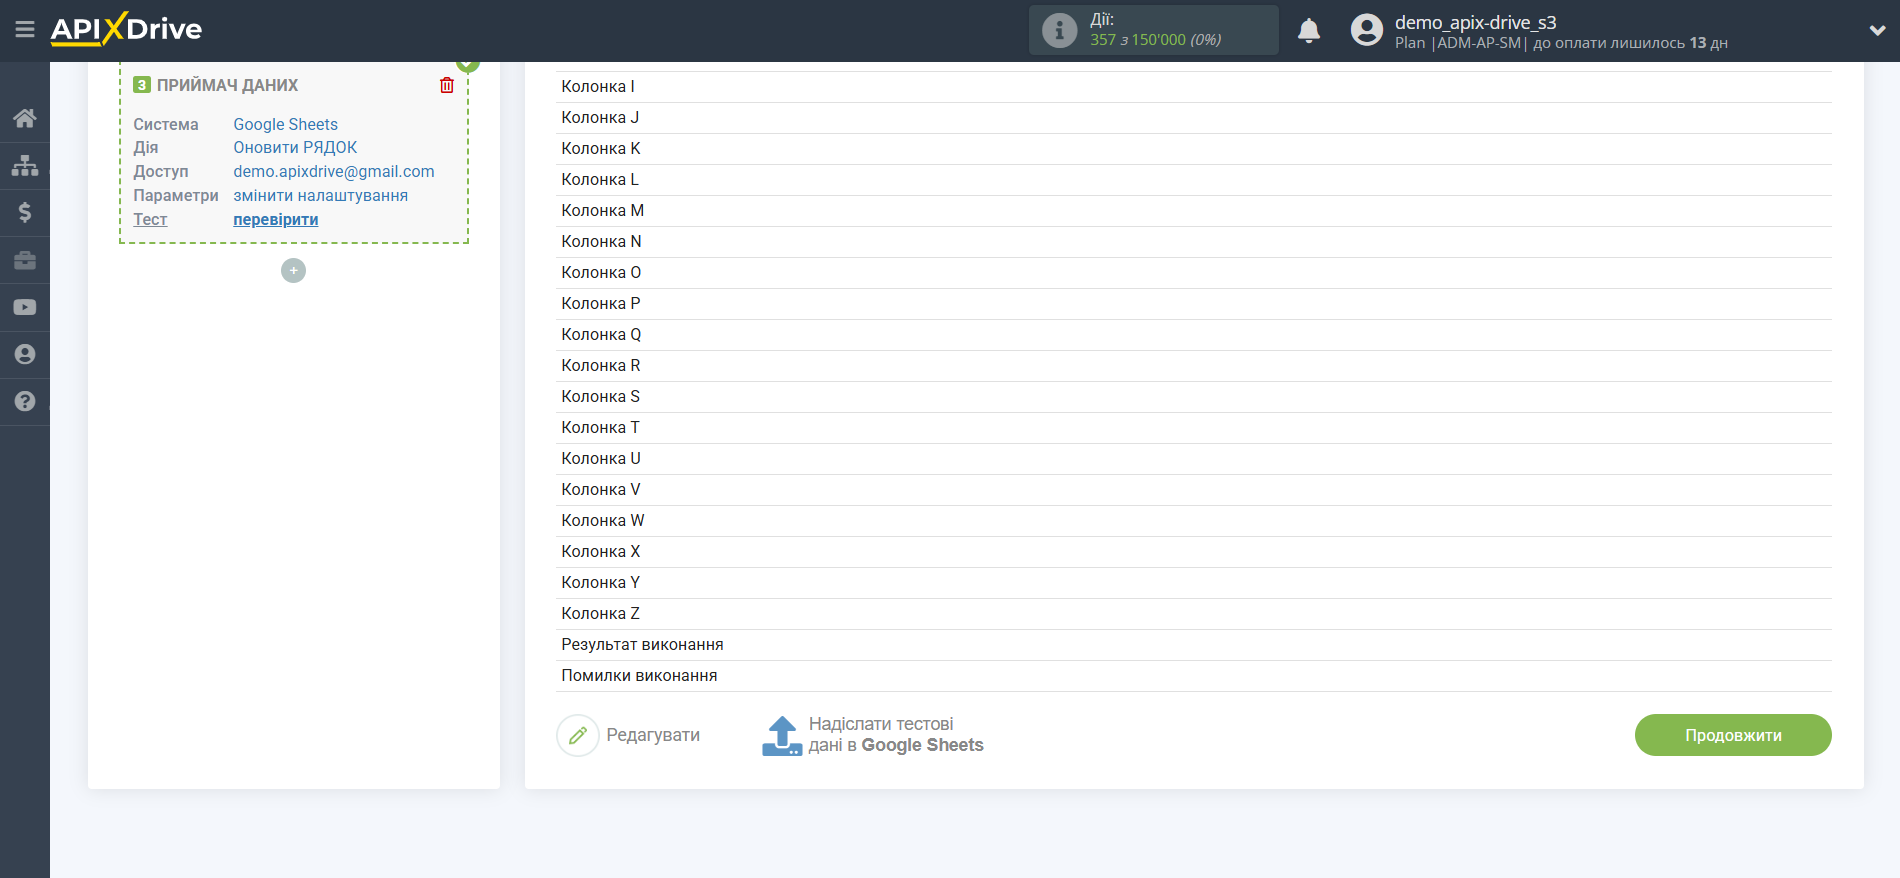1900x878 pixels.
Task: Expand the account dropdown chevron
Action: coord(1877,31)
